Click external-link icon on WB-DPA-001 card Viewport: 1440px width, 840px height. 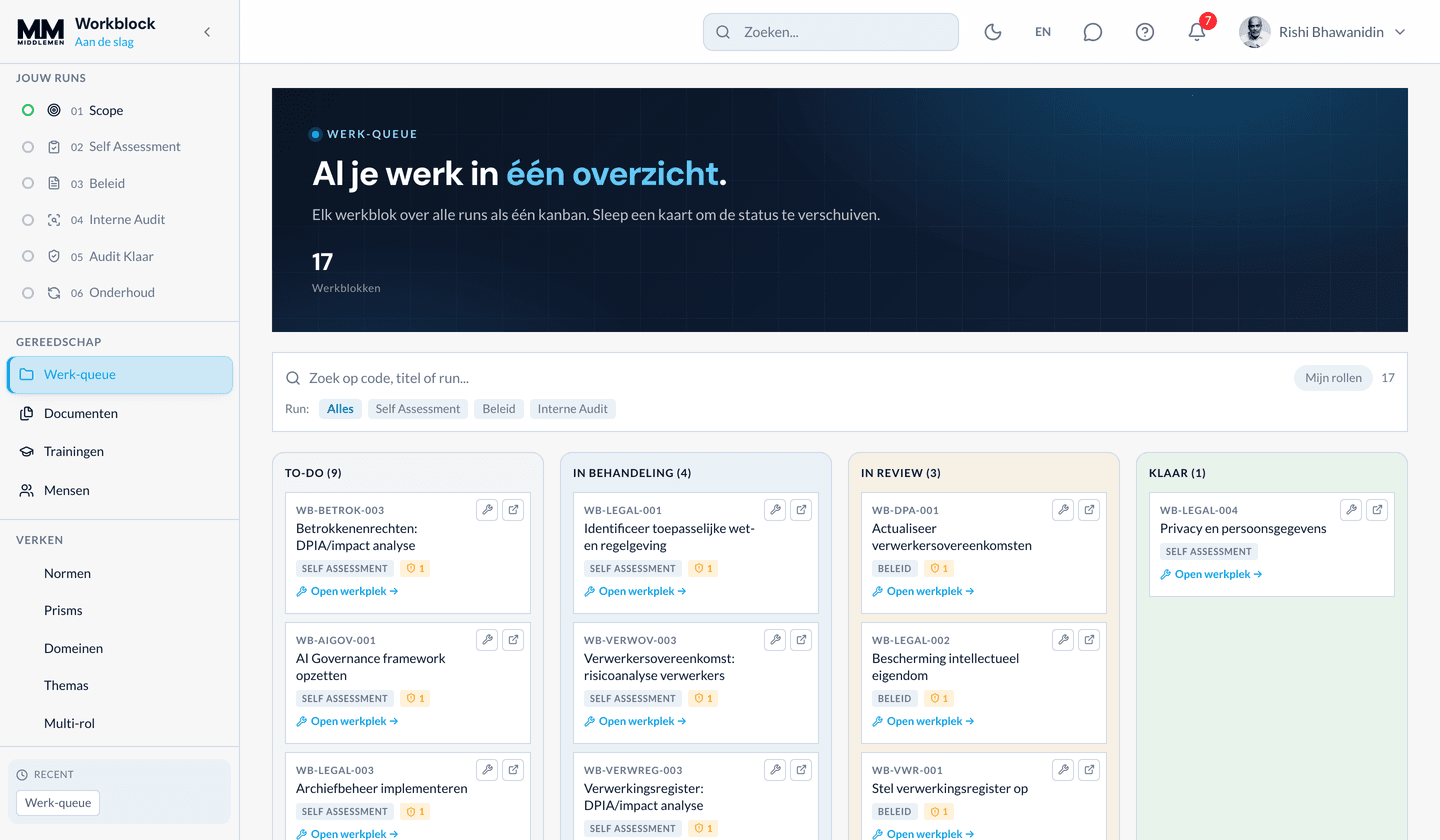[x=1089, y=510]
